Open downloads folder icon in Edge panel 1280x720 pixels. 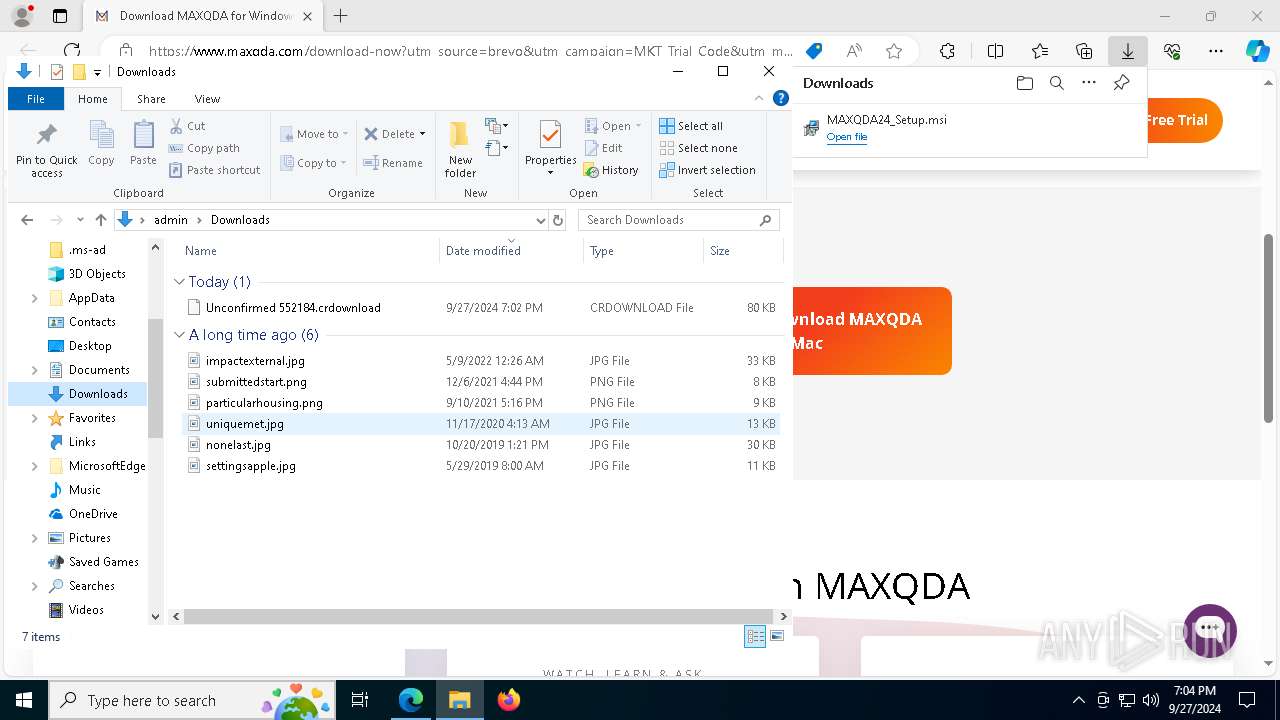(x=1024, y=83)
